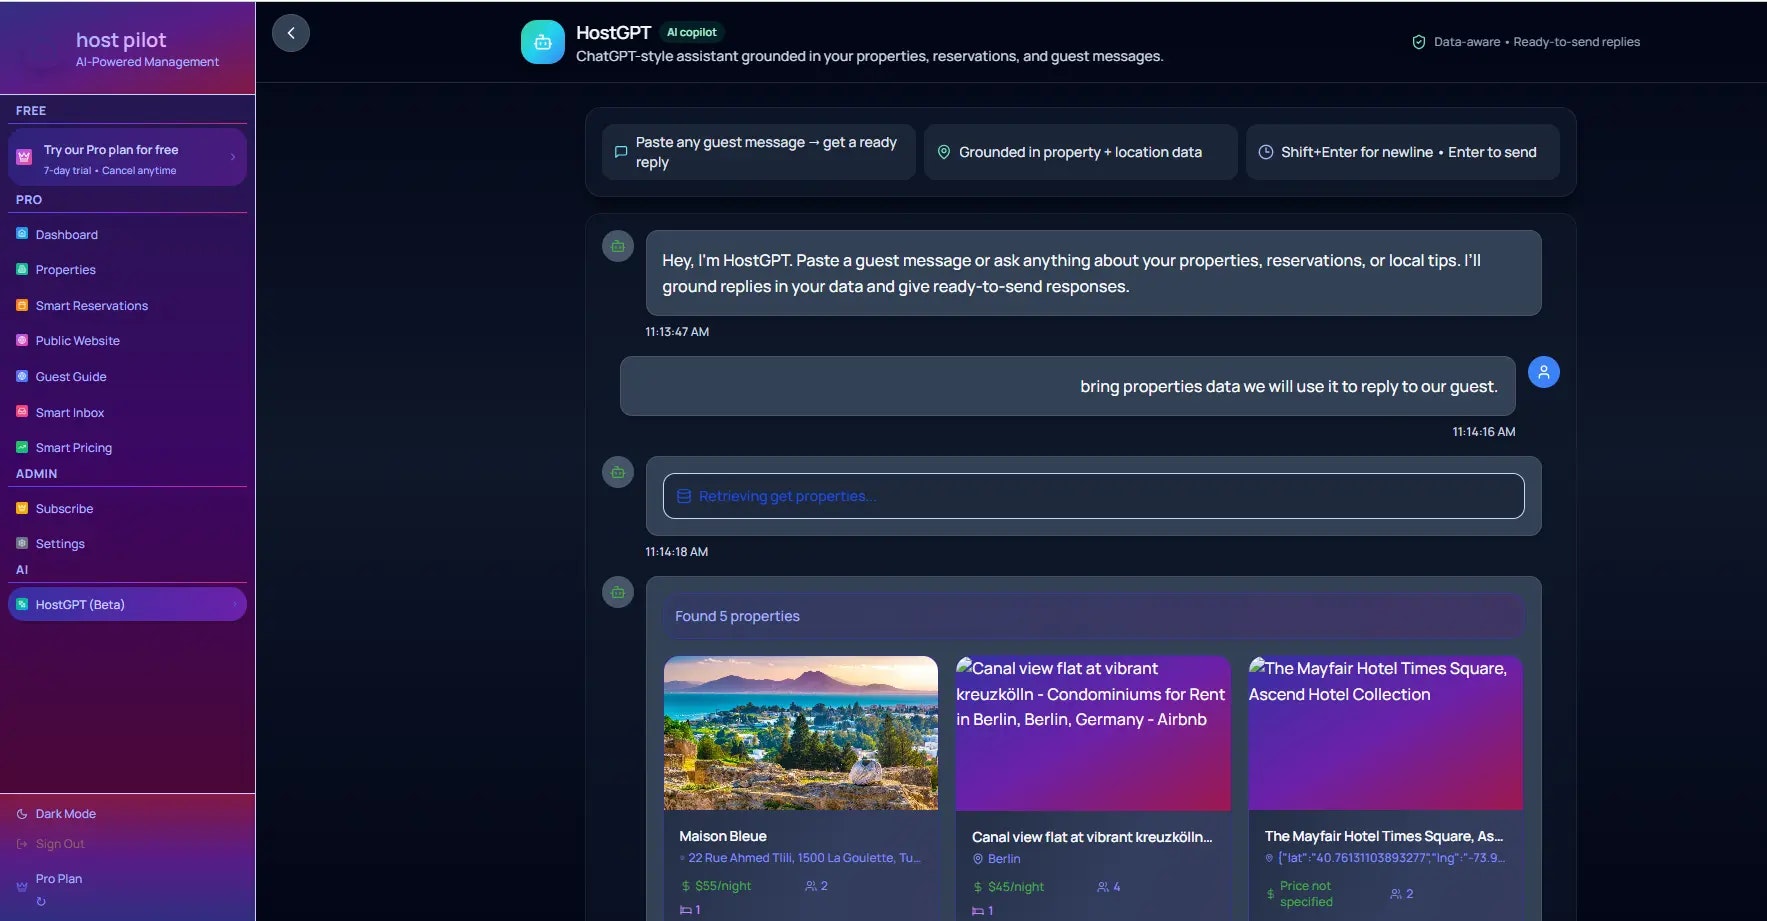Open the Smart Inbox
This screenshot has width=1767, height=921.
pyautogui.click(x=69, y=412)
